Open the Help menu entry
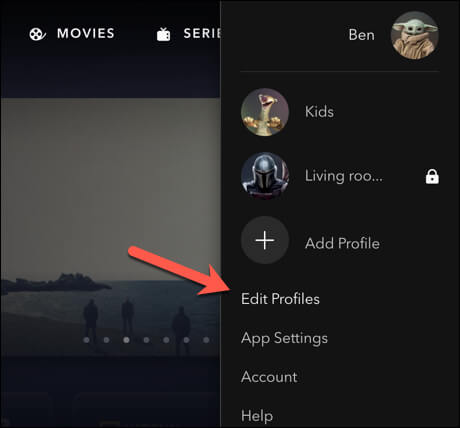 point(257,416)
